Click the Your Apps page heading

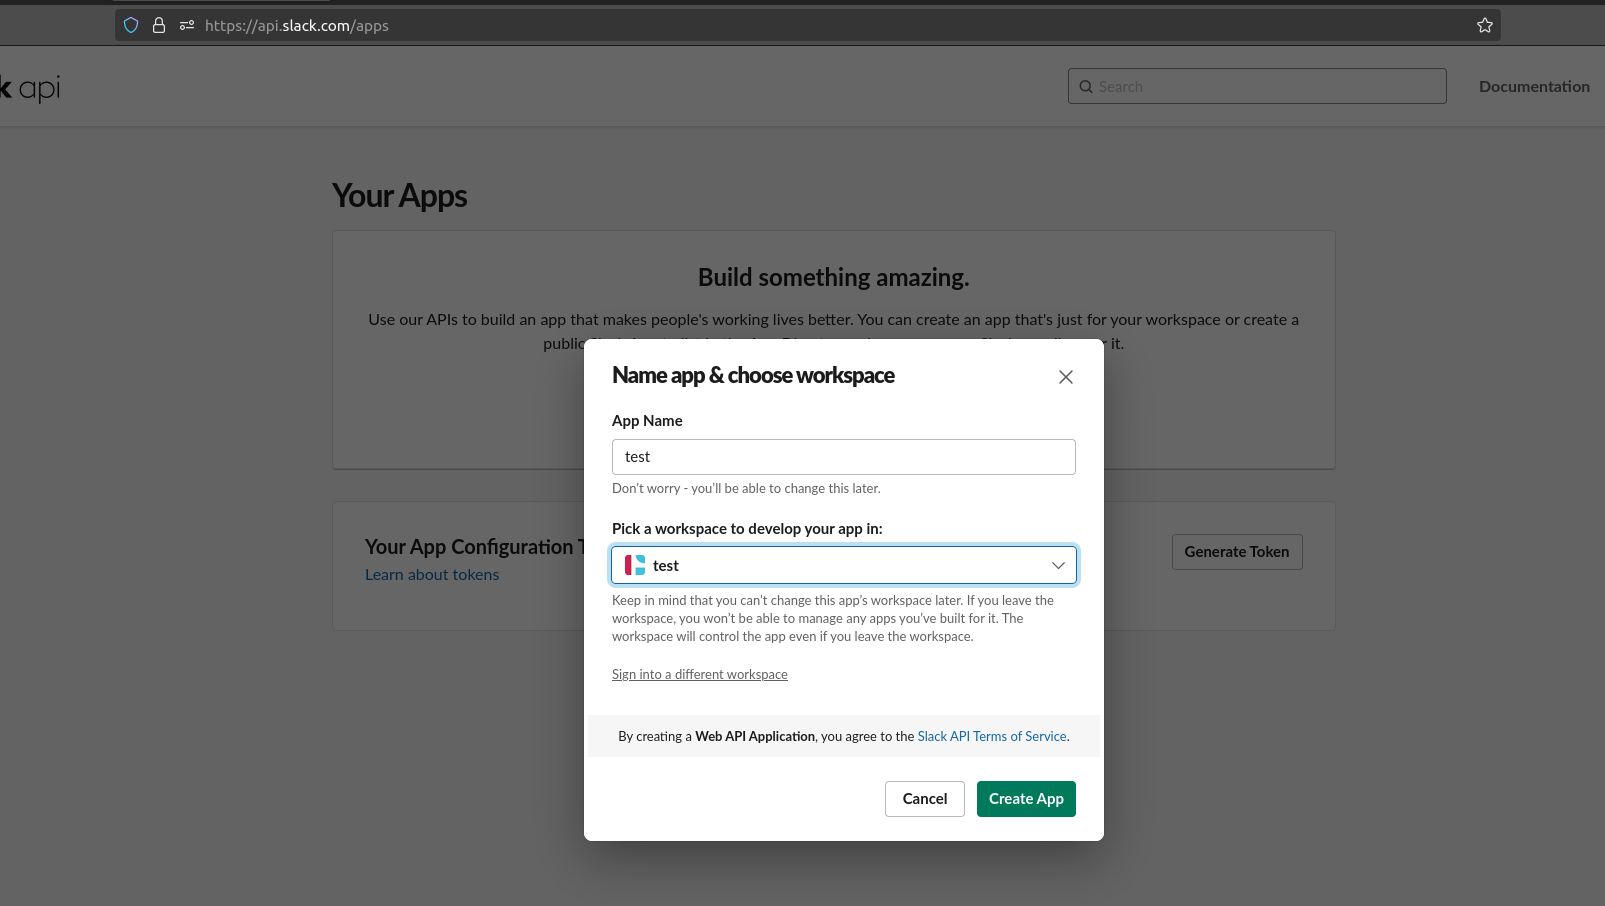tap(400, 196)
